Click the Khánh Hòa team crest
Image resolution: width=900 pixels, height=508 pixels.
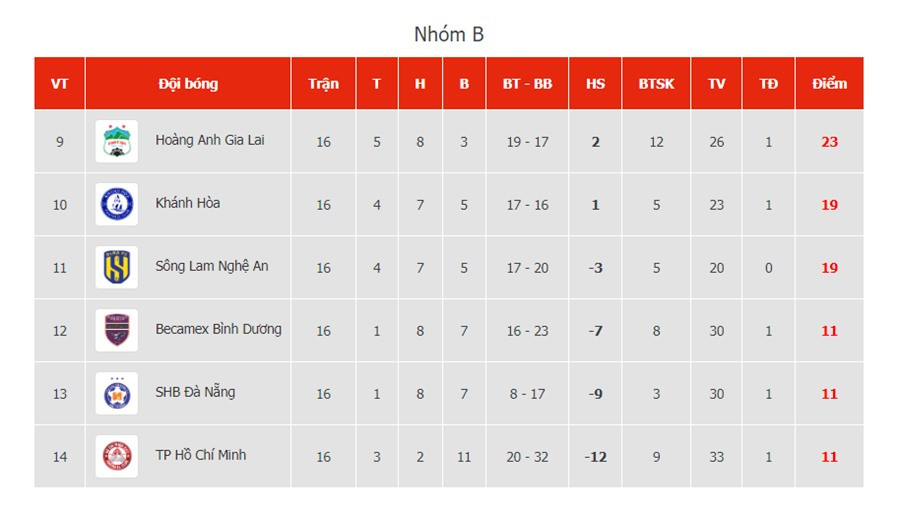pos(116,205)
